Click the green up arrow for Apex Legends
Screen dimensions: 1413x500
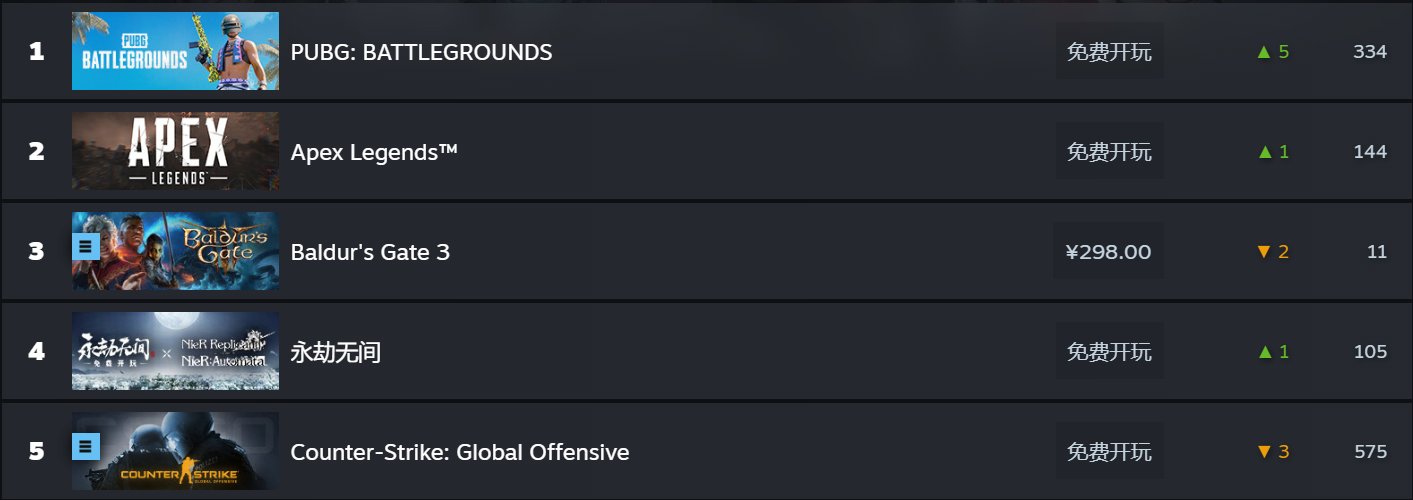click(1264, 152)
